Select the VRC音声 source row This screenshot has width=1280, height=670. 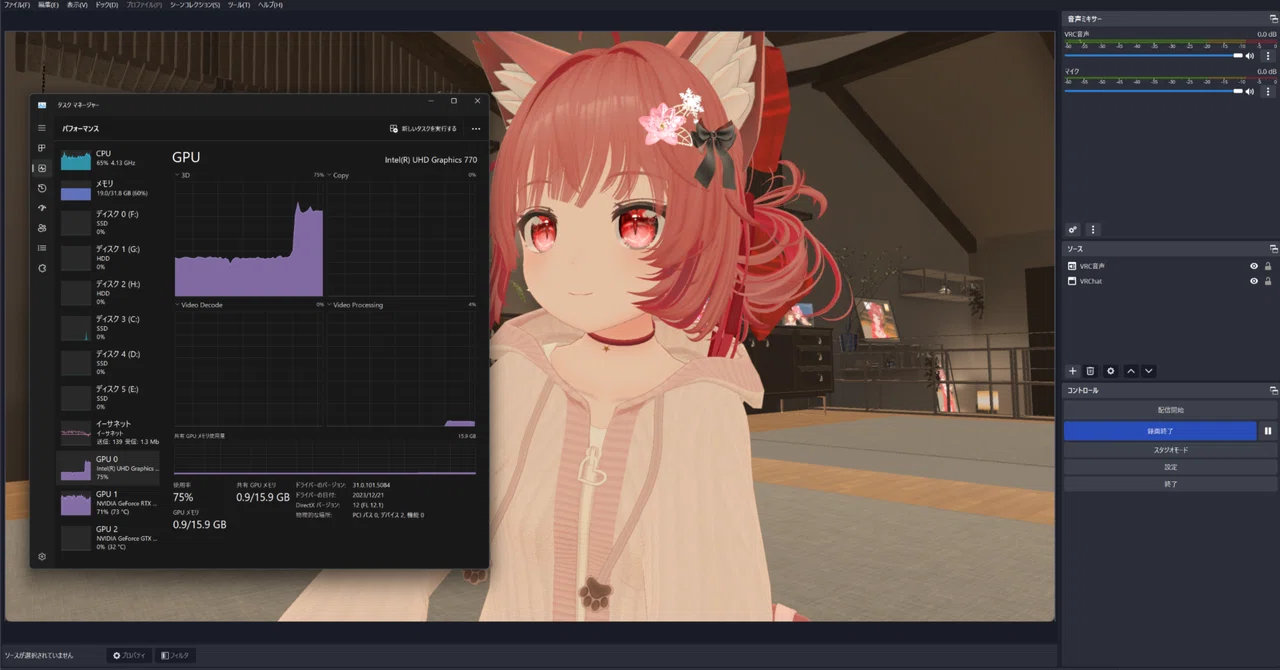[x=1170, y=266]
